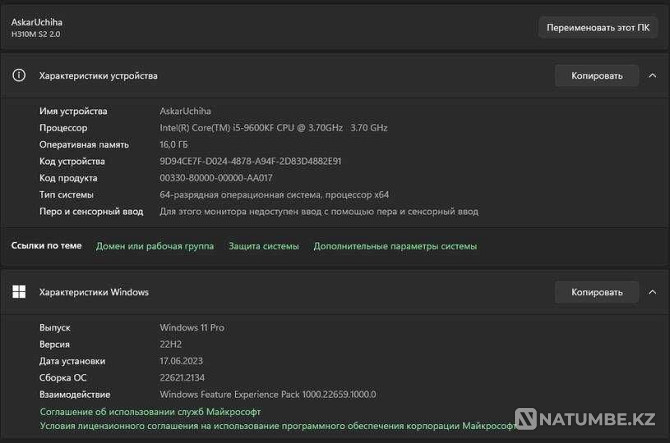Click the Код продукта label
This screenshot has width=670, height=443.
click(x=68, y=178)
